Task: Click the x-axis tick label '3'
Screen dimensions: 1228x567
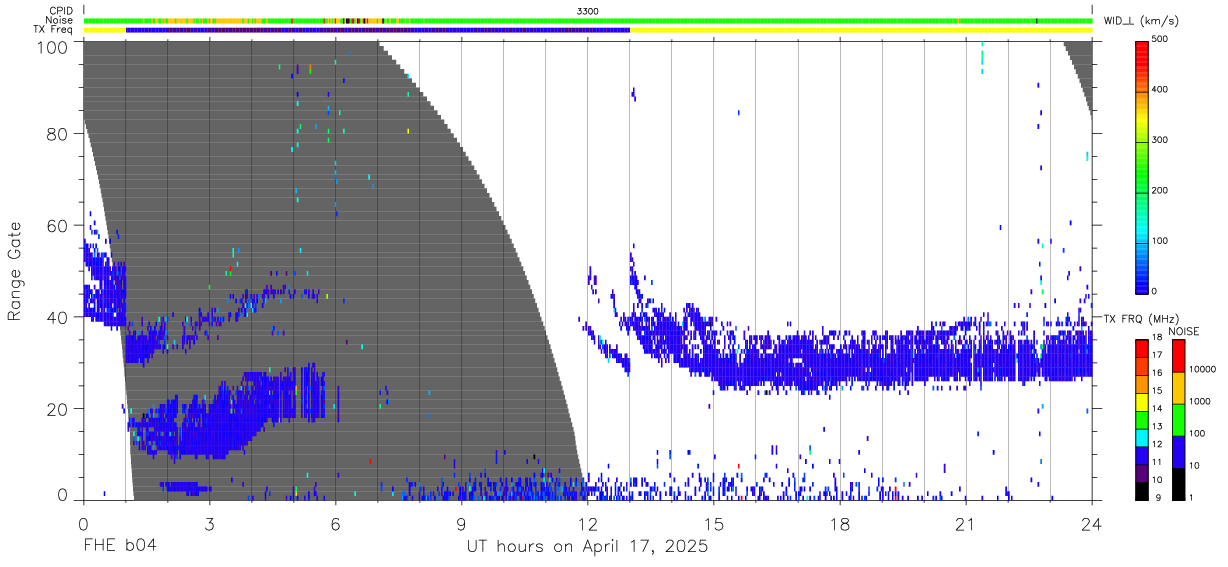Action: pos(209,522)
